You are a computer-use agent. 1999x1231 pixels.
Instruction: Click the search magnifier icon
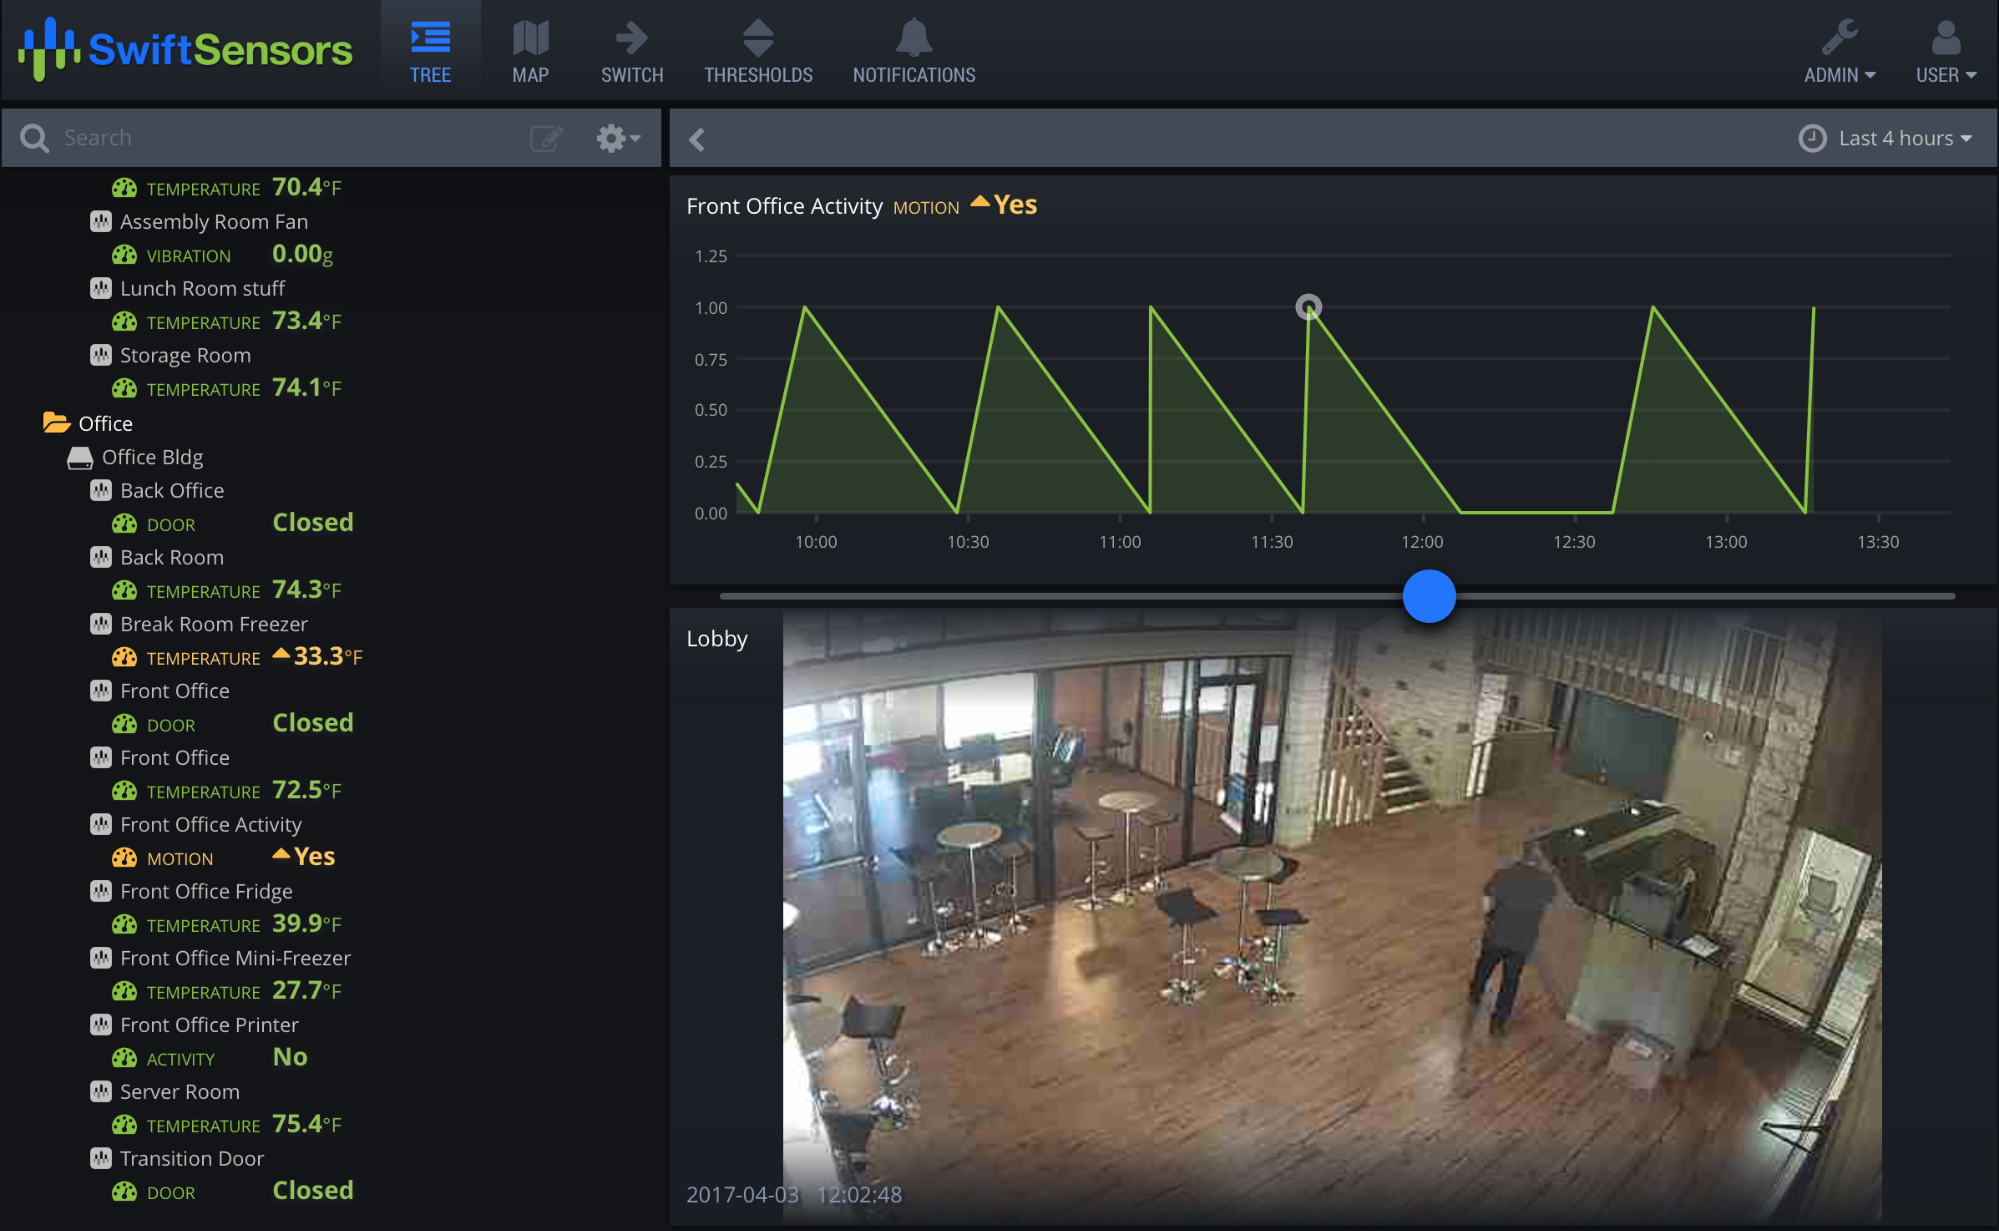(x=34, y=138)
